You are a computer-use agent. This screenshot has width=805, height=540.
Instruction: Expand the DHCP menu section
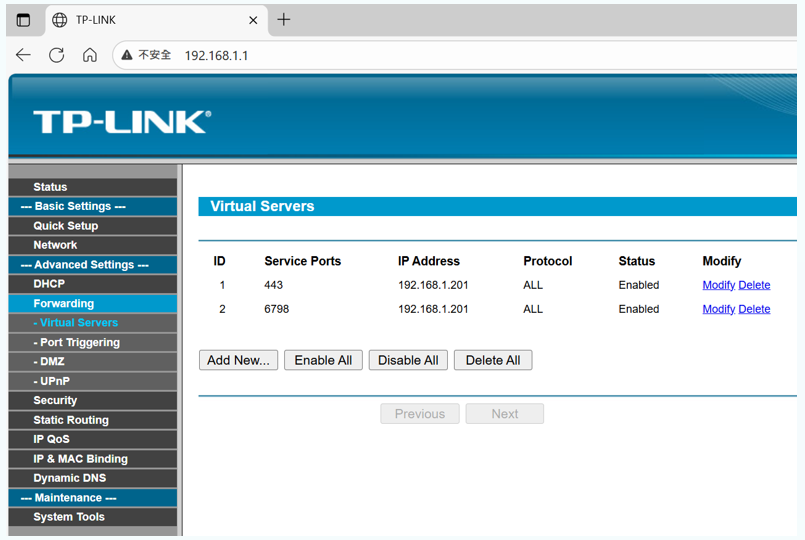point(49,284)
